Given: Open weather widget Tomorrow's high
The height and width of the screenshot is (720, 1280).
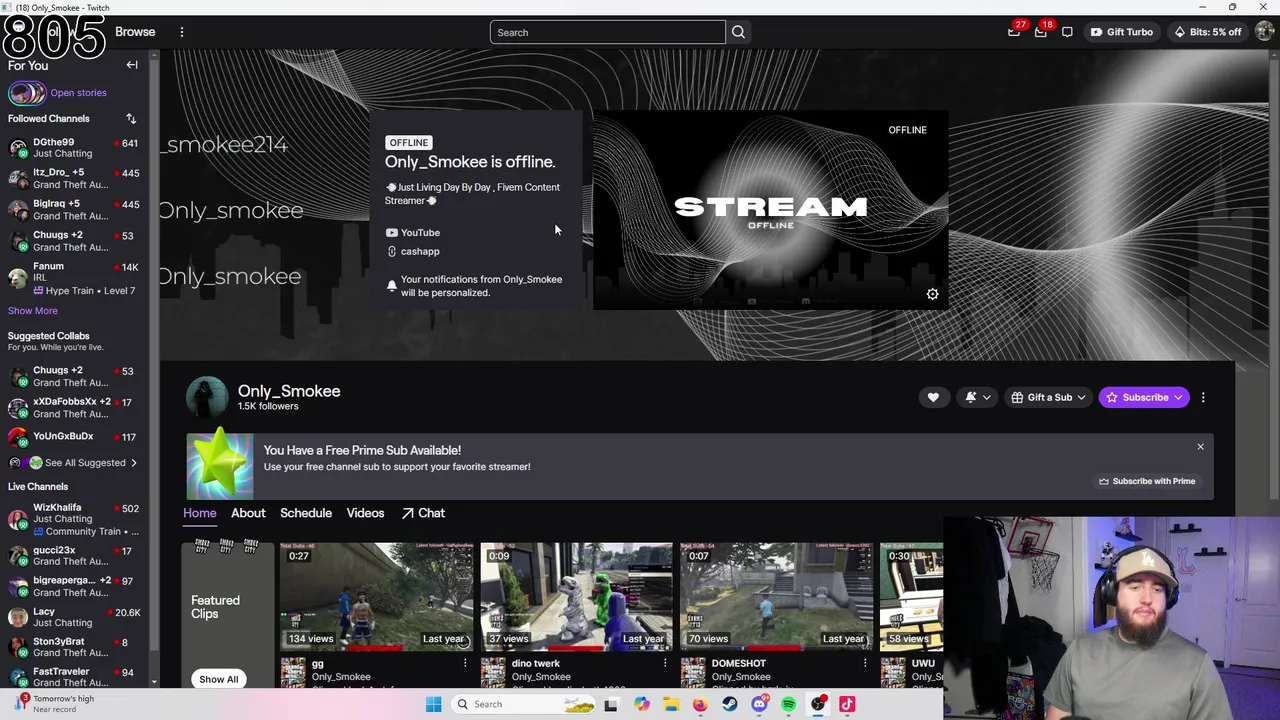Looking at the screenshot, I should (55, 704).
